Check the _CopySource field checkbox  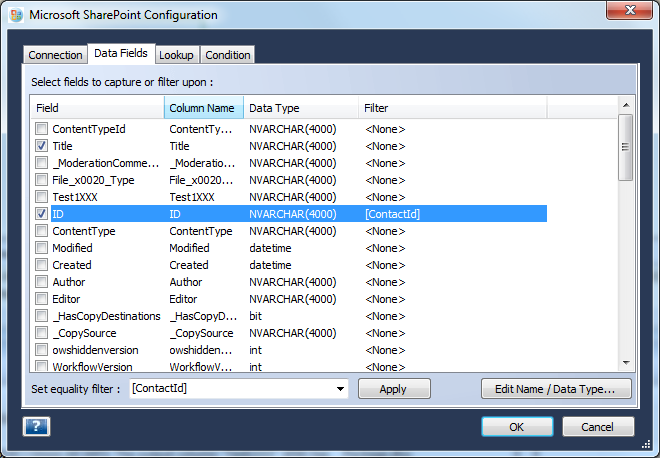41,333
